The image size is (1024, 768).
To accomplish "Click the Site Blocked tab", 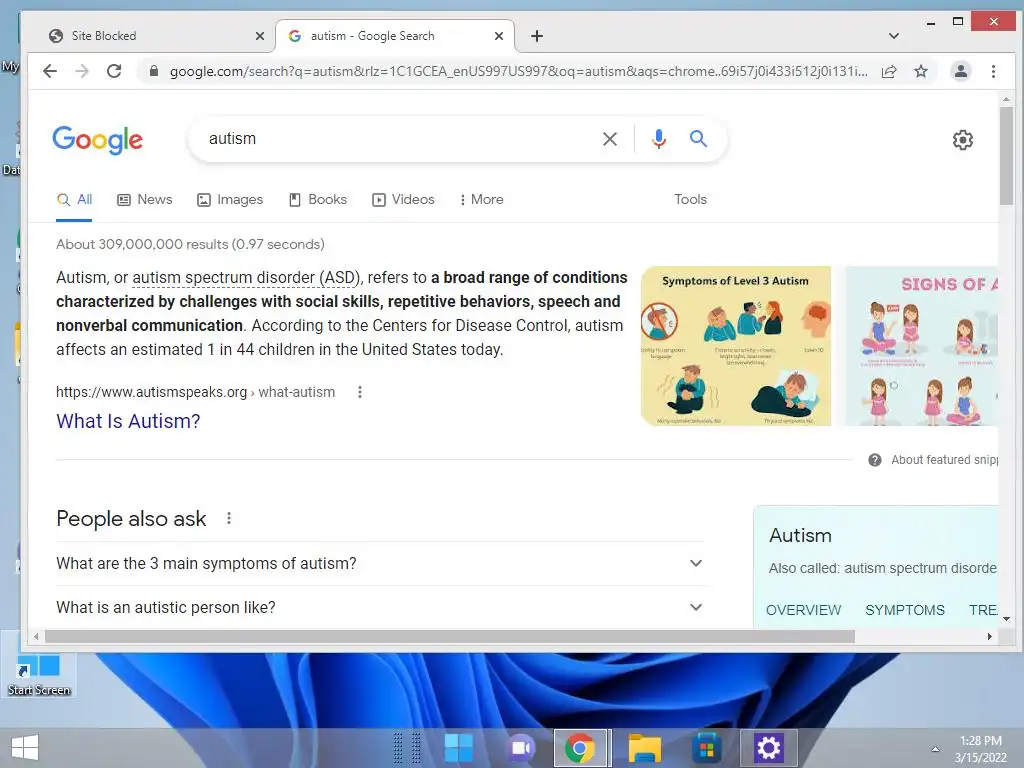I will [152, 36].
